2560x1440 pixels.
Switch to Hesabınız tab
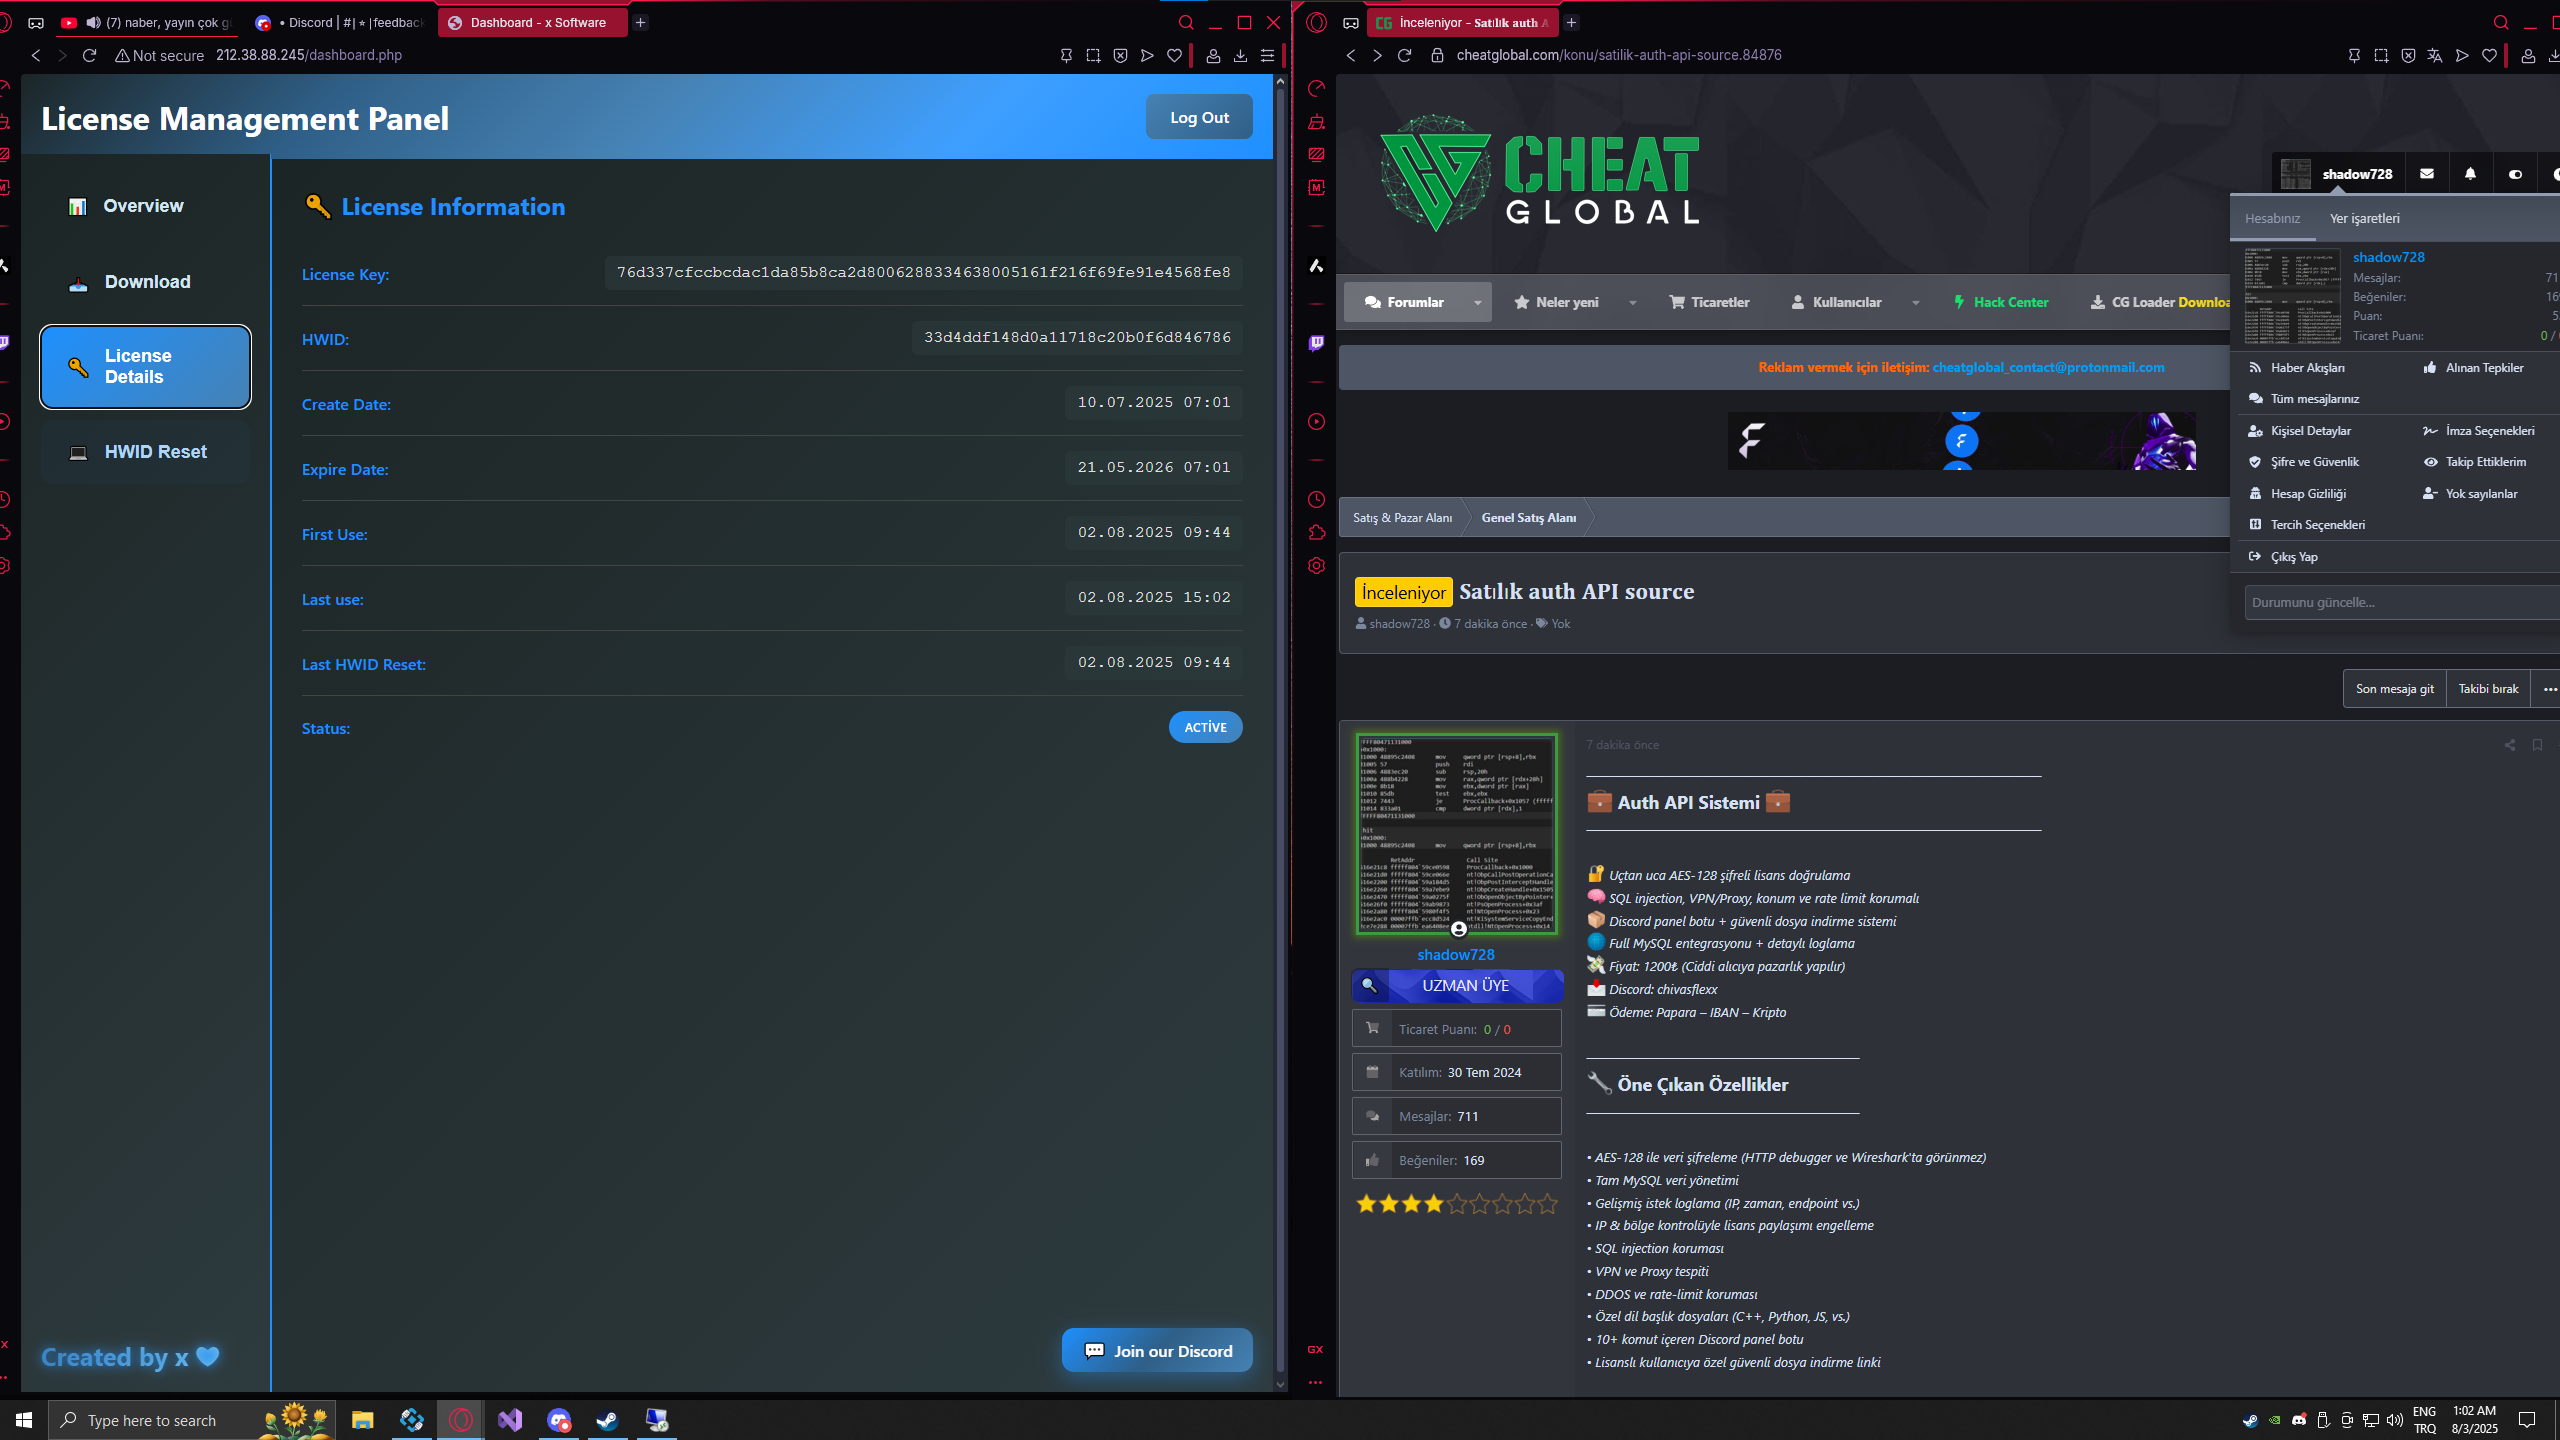[2272, 219]
